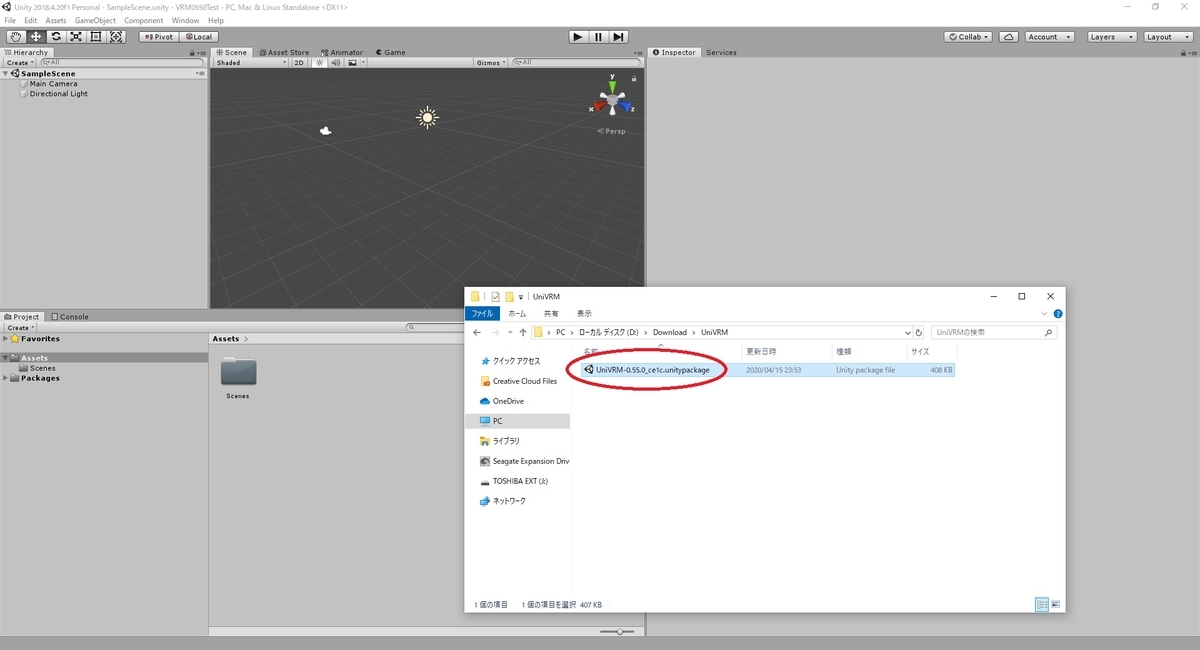The width and height of the screenshot is (1200, 650).
Task: Select the sun light gizmo in Scene
Action: pyautogui.click(x=428, y=118)
